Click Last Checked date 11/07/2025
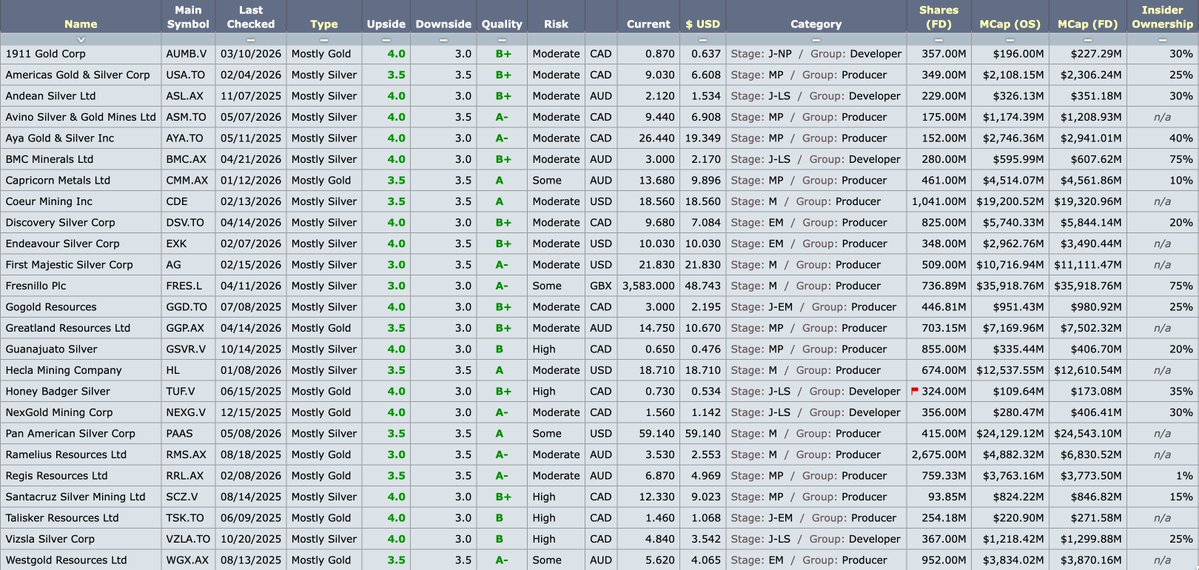Image resolution: width=1199 pixels, height=570 pixels. click(x=251, y=96)
